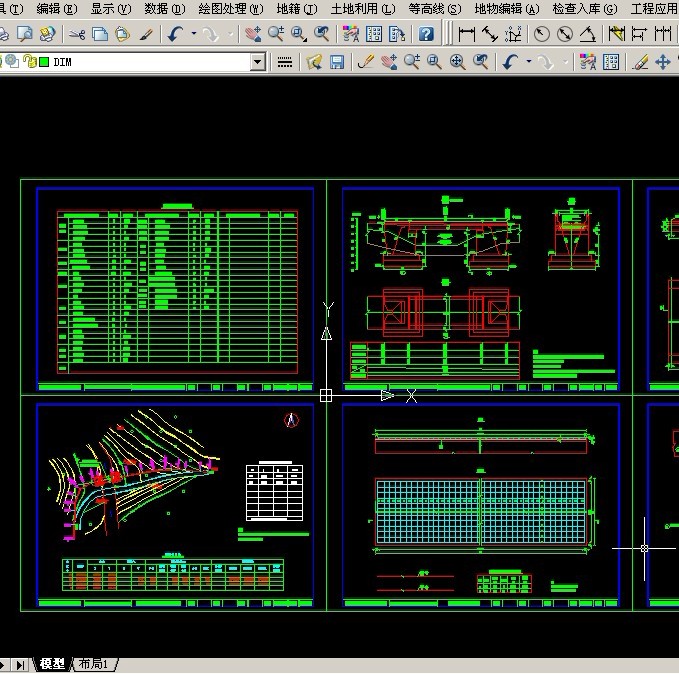Open the DesignCenter icon in upper toolbar

tap(374, 34)
